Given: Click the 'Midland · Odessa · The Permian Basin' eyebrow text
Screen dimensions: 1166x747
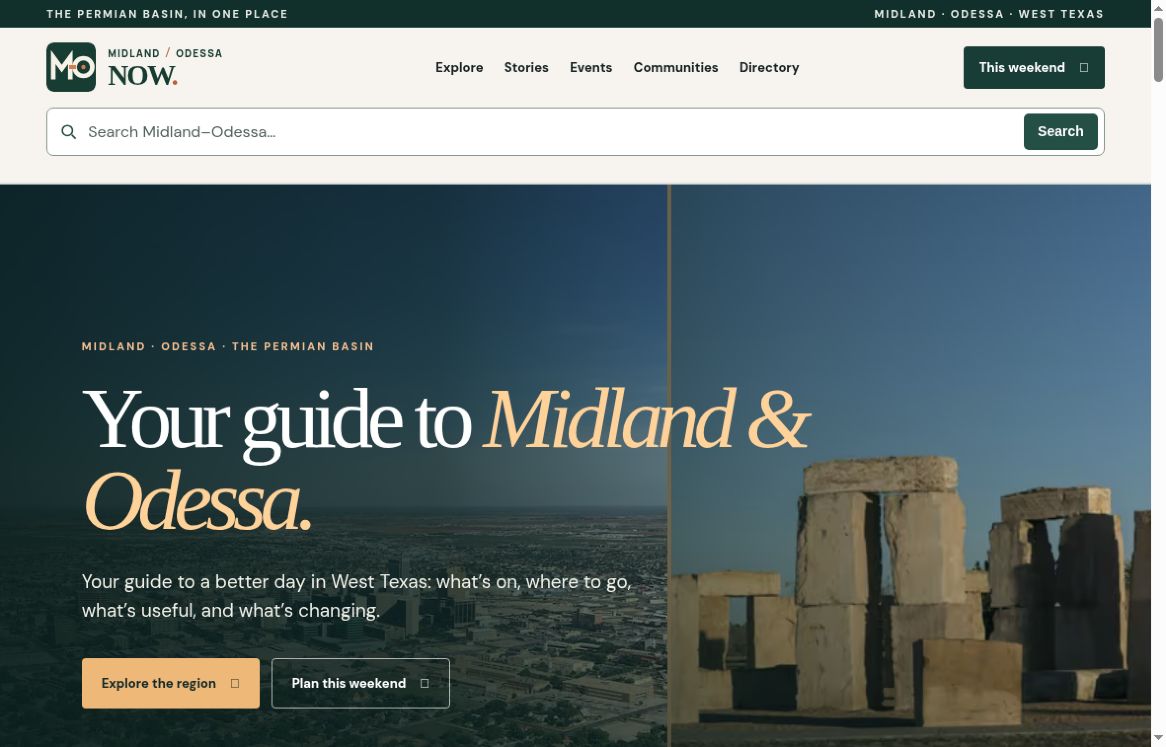Looking at the screenshot, I should point(228,346).
